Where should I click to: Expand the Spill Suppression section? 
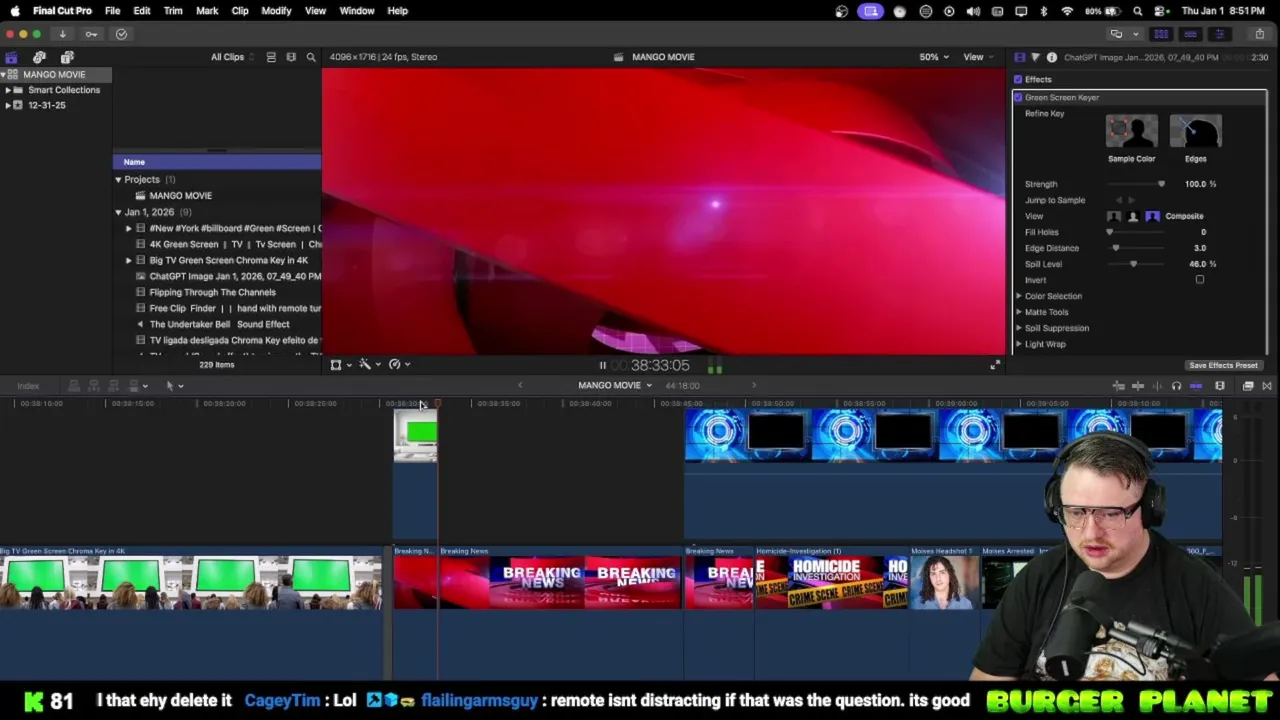pos(1019,328)
